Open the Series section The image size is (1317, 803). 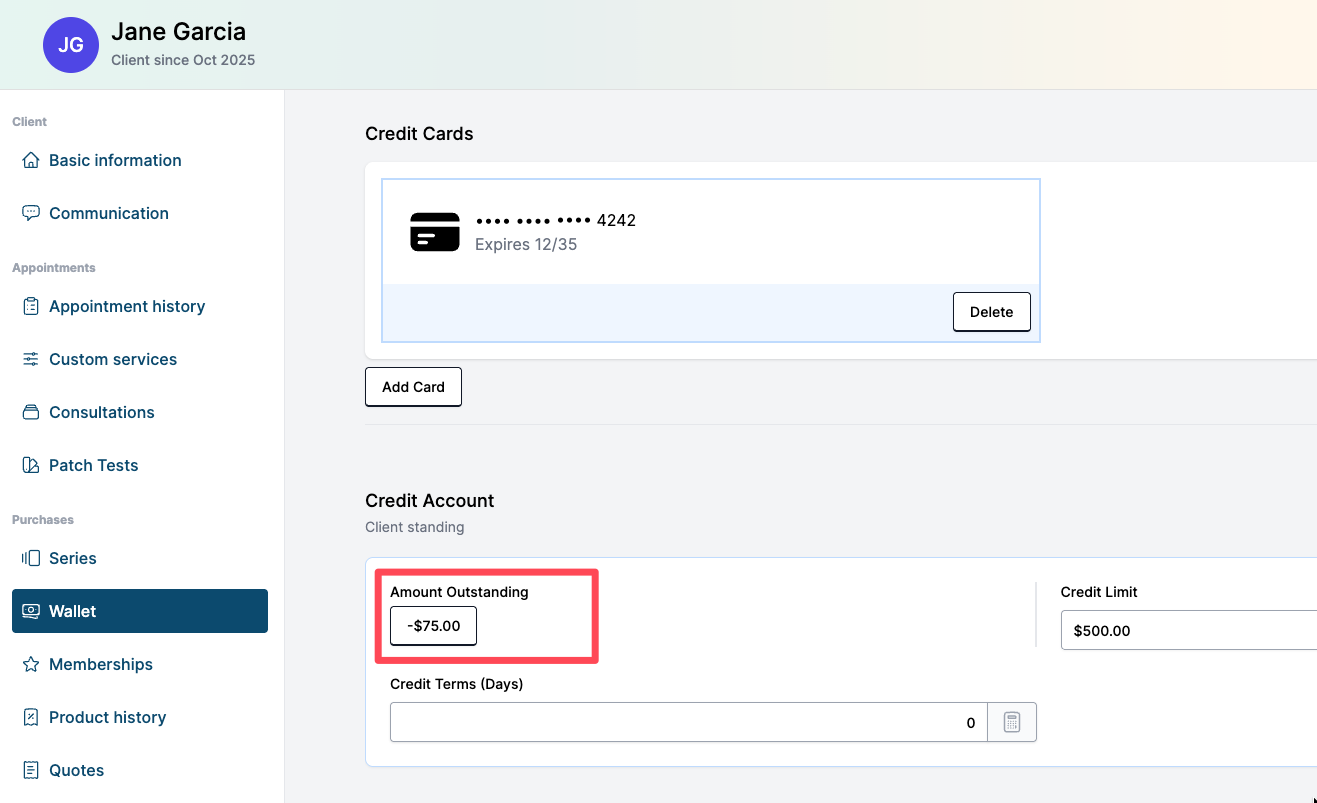(x=72, y=558)
